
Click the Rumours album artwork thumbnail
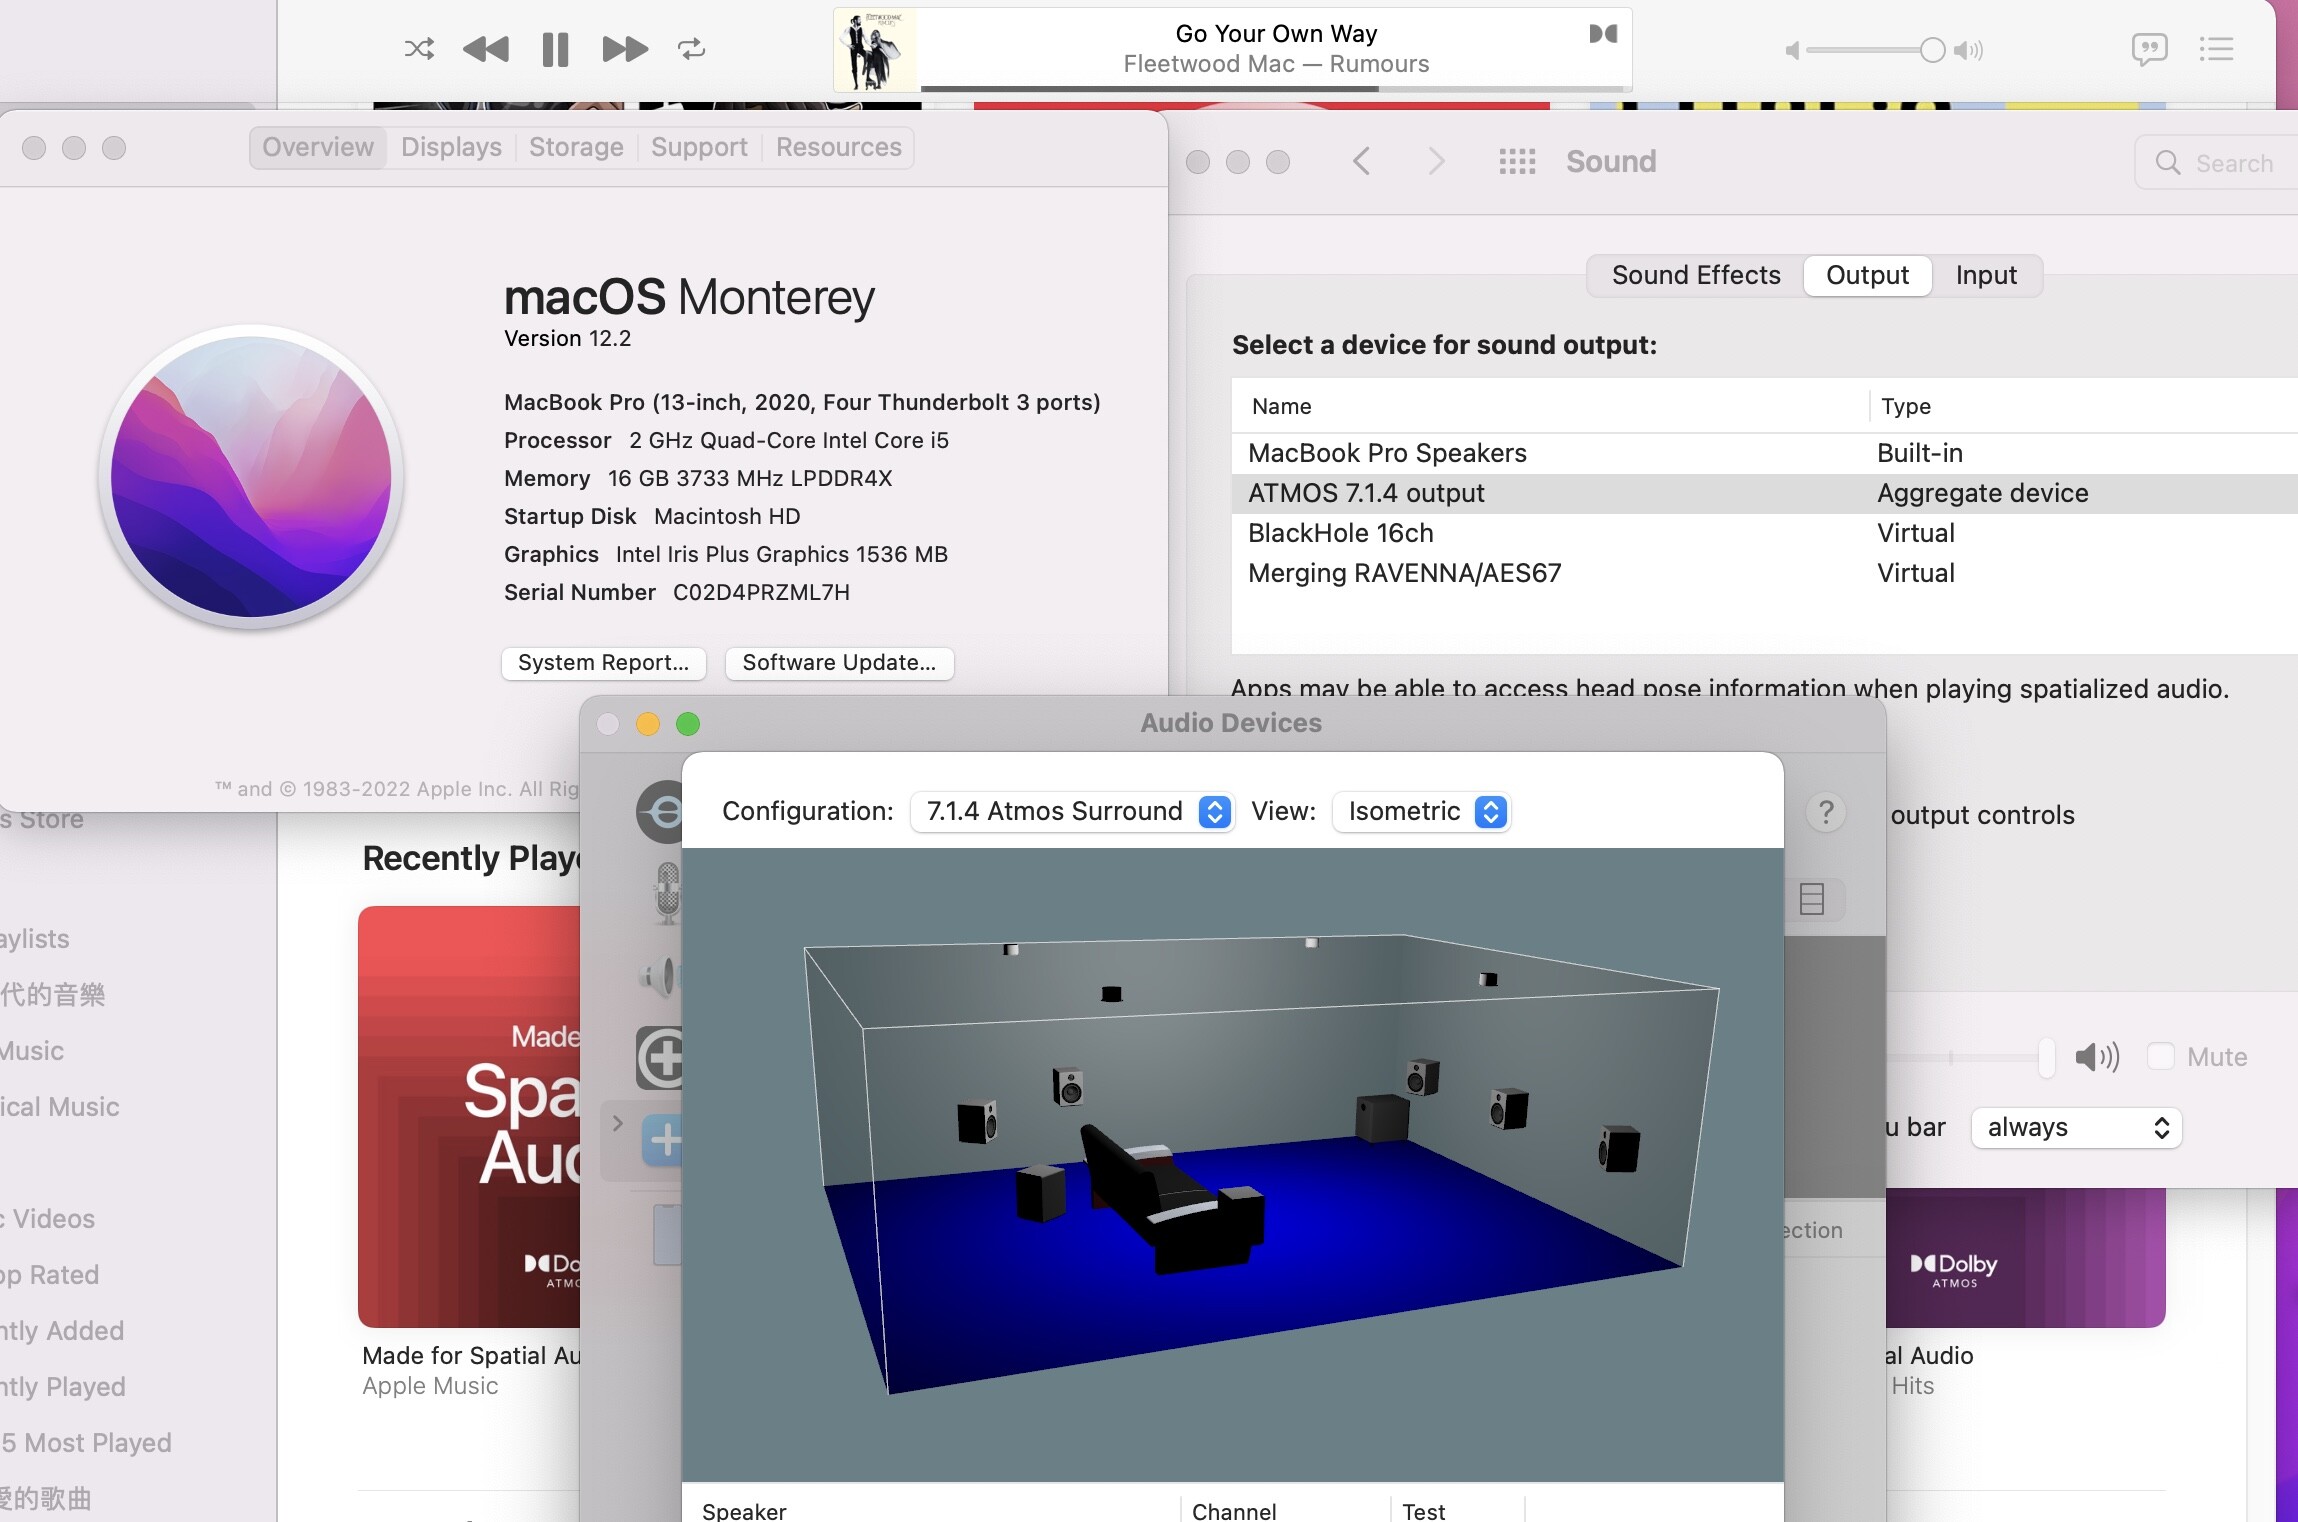(876, 50)
